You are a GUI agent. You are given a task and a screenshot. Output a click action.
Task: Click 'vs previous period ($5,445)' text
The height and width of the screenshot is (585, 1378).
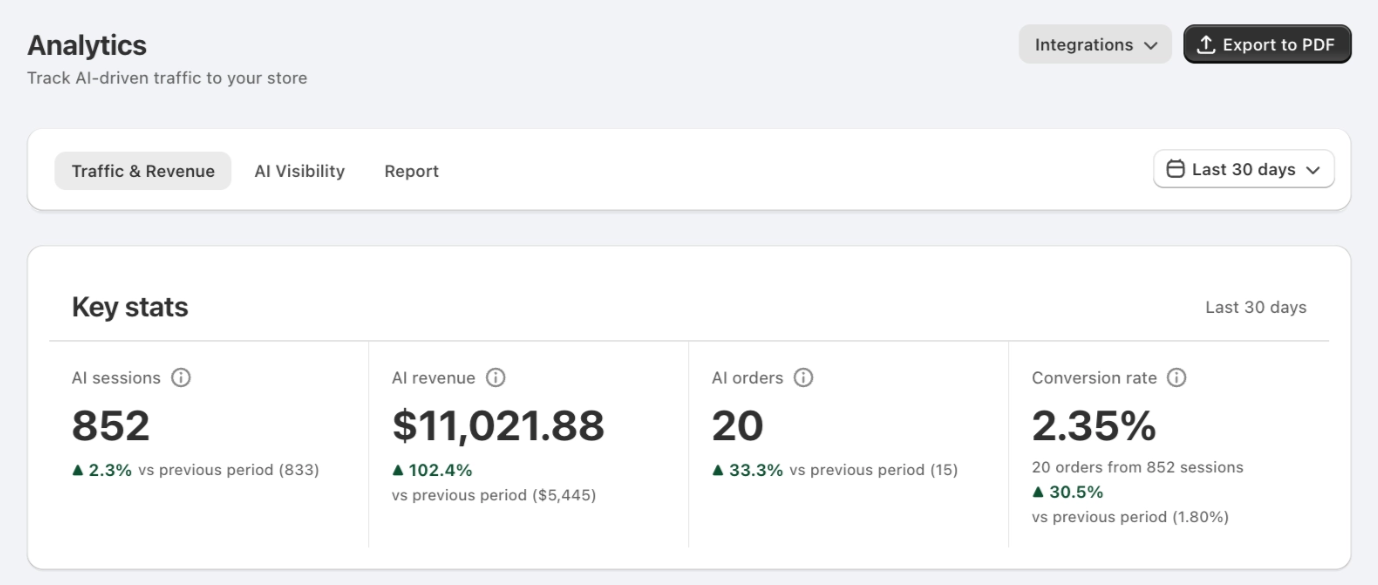tap(494, 495)
